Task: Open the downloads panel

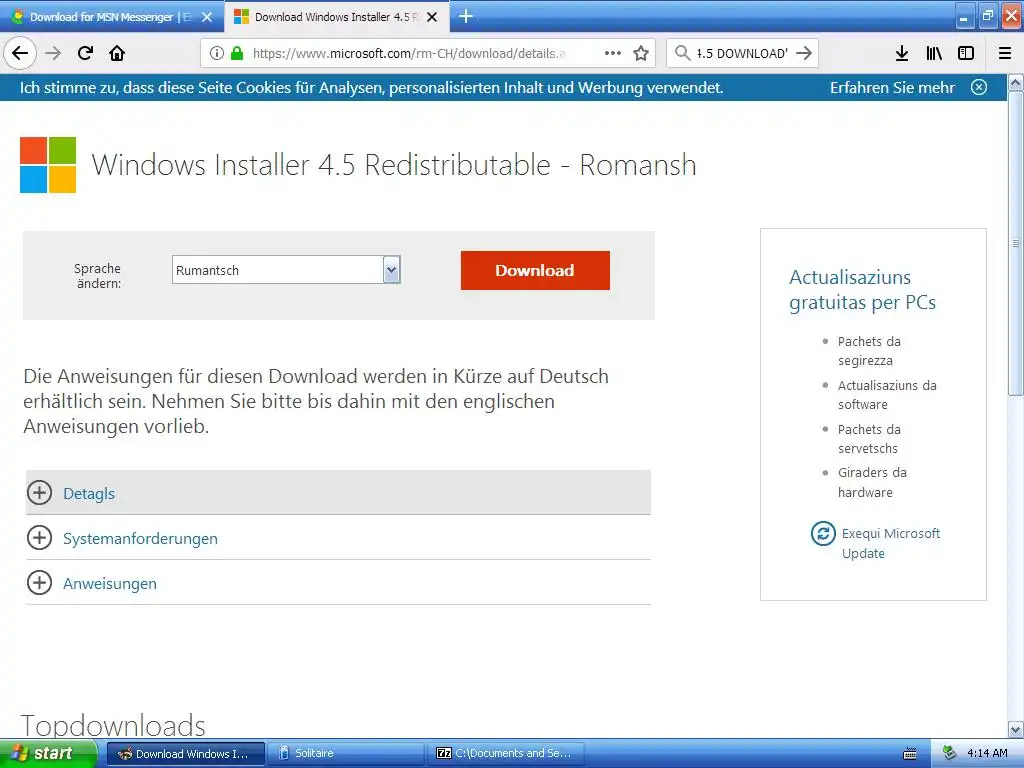Action: coord(902,53)
